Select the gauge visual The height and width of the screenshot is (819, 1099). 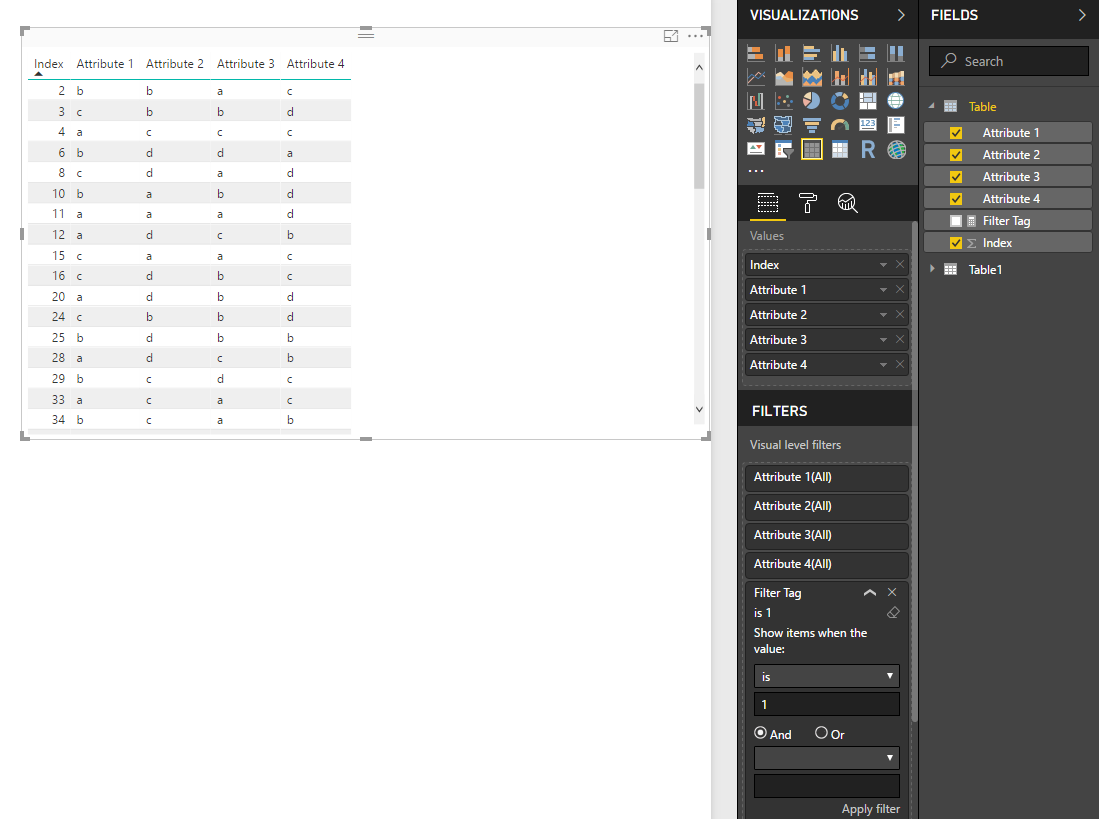click(x=840, y=125)
